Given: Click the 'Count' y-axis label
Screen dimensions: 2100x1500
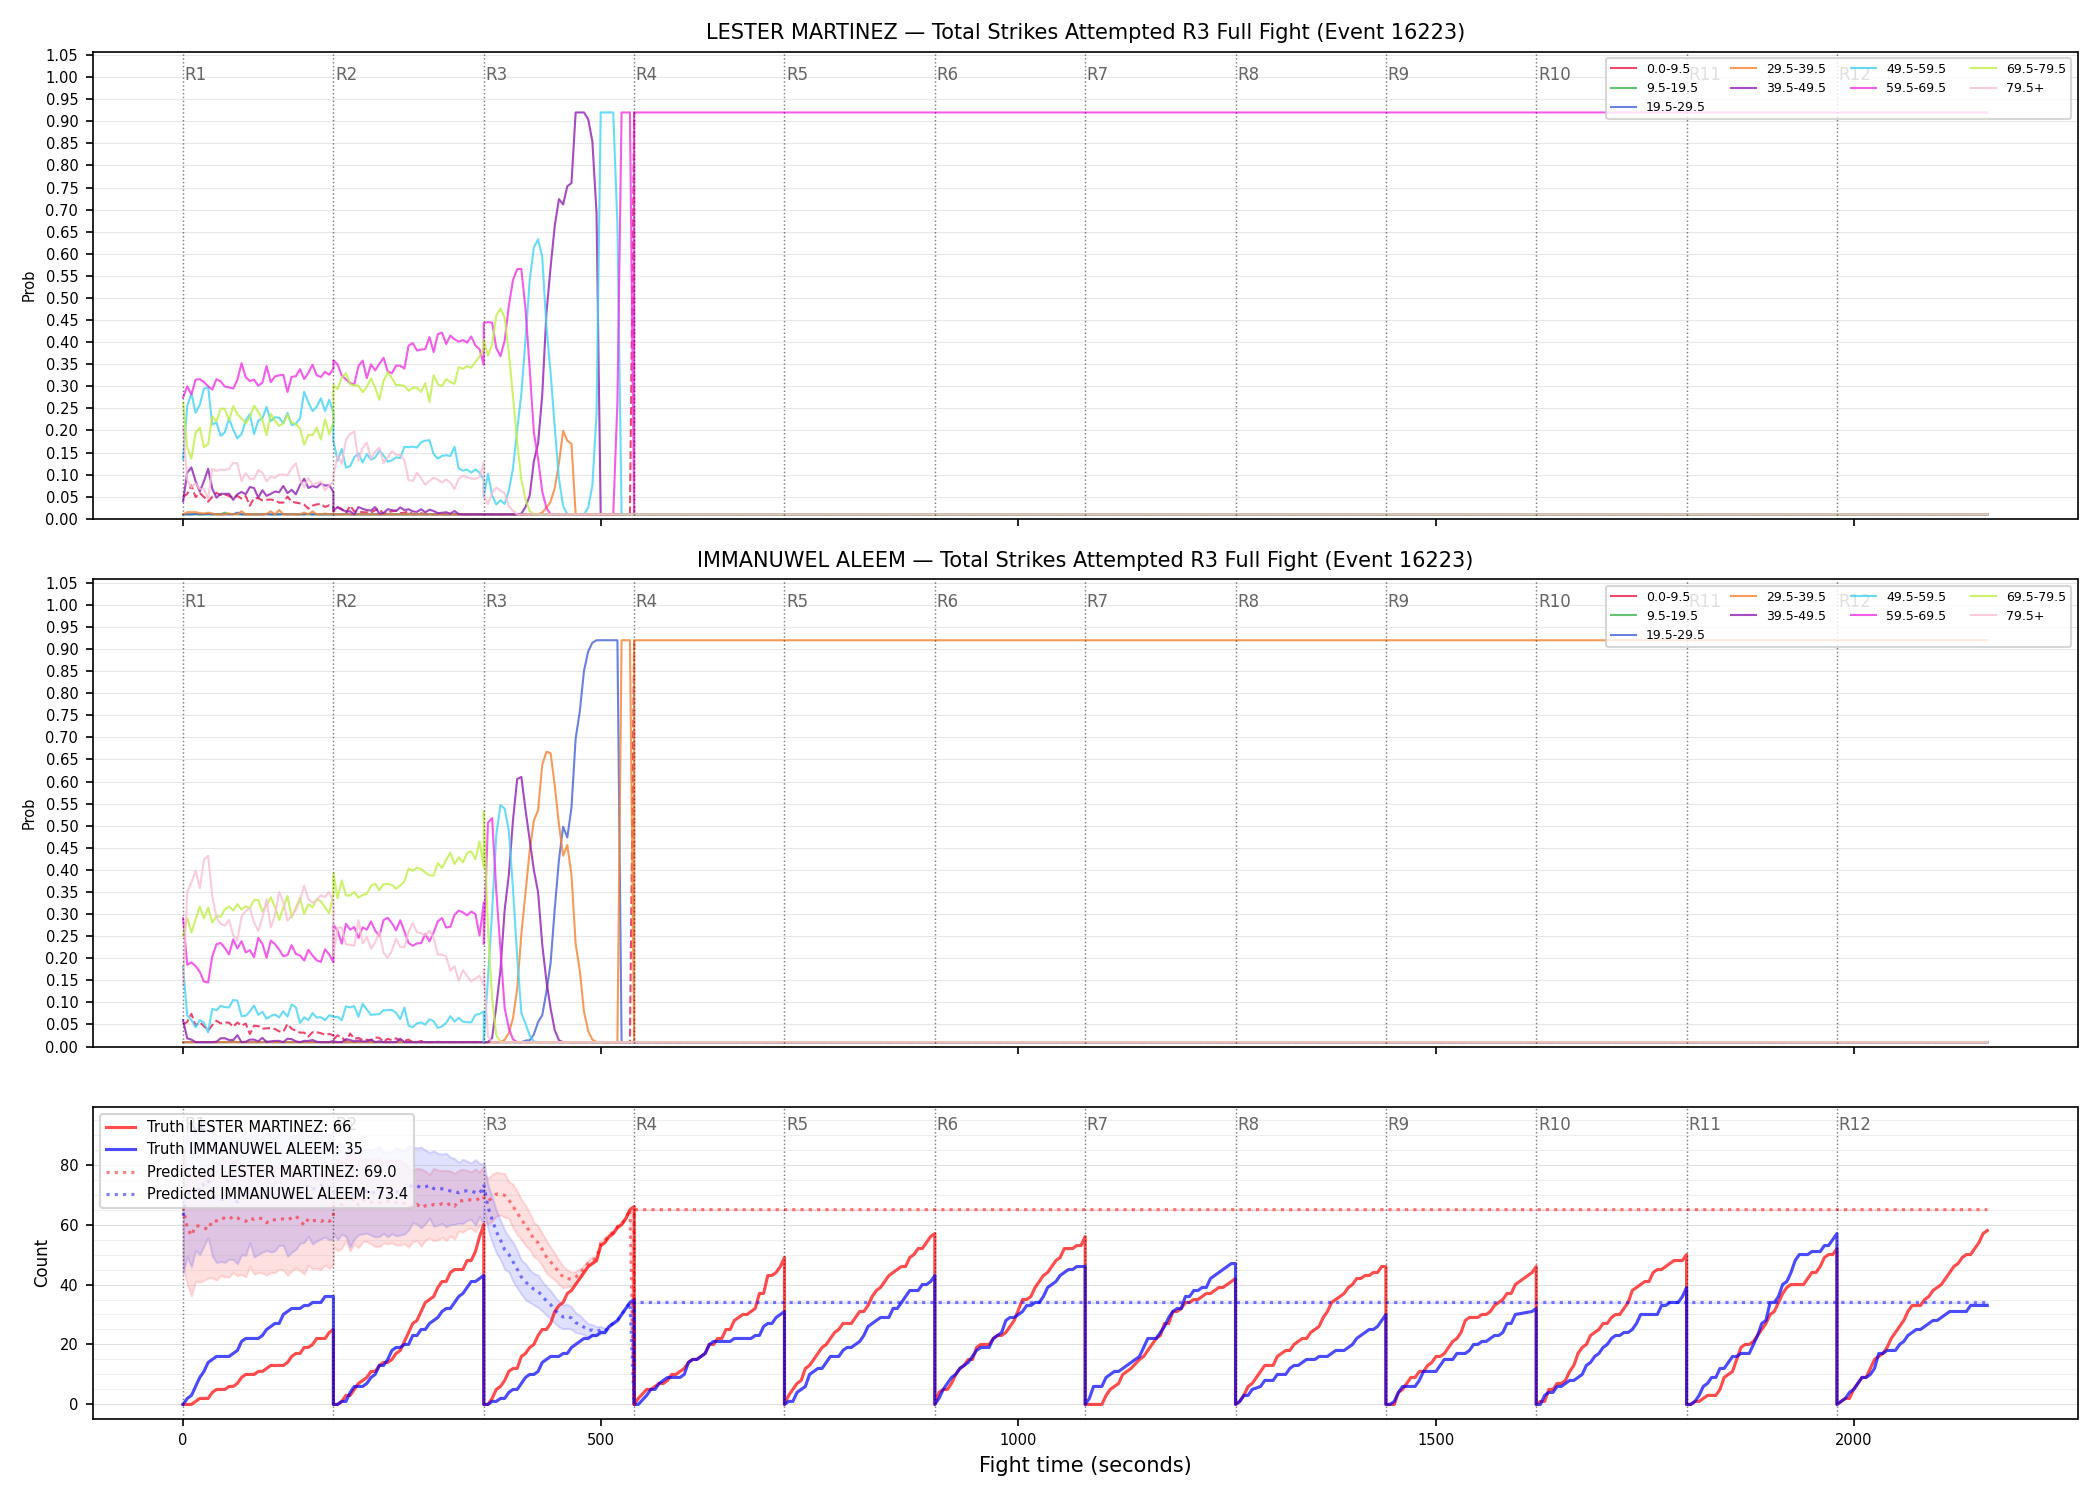Looking at the screenshot, I should [41, 1263].
